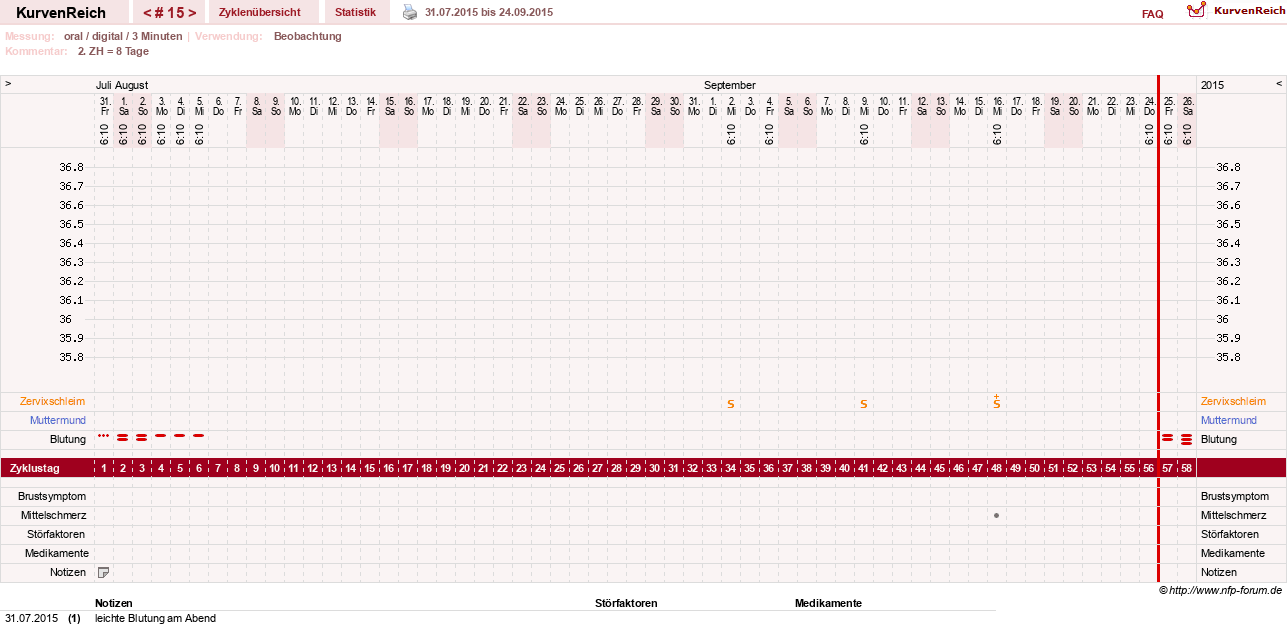Click the 24. Do September date header
The height and width of the screenshot is (642, 1287).
[x=1149, y=106]
